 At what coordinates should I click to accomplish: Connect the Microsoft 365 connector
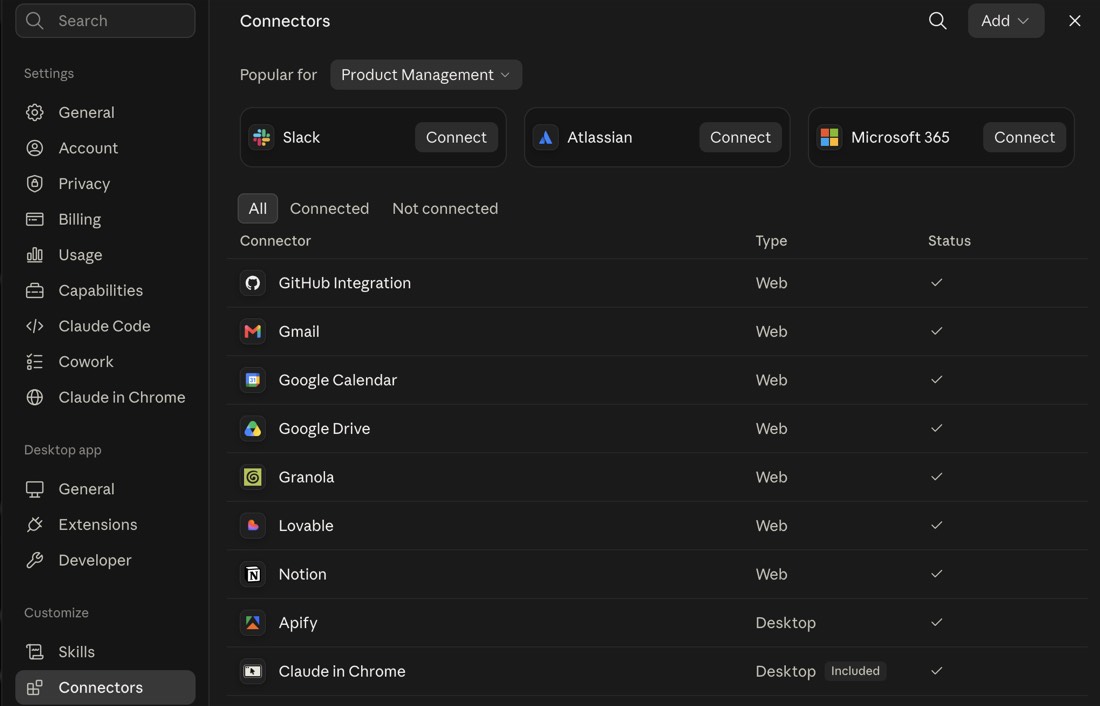pos(1024,137)
